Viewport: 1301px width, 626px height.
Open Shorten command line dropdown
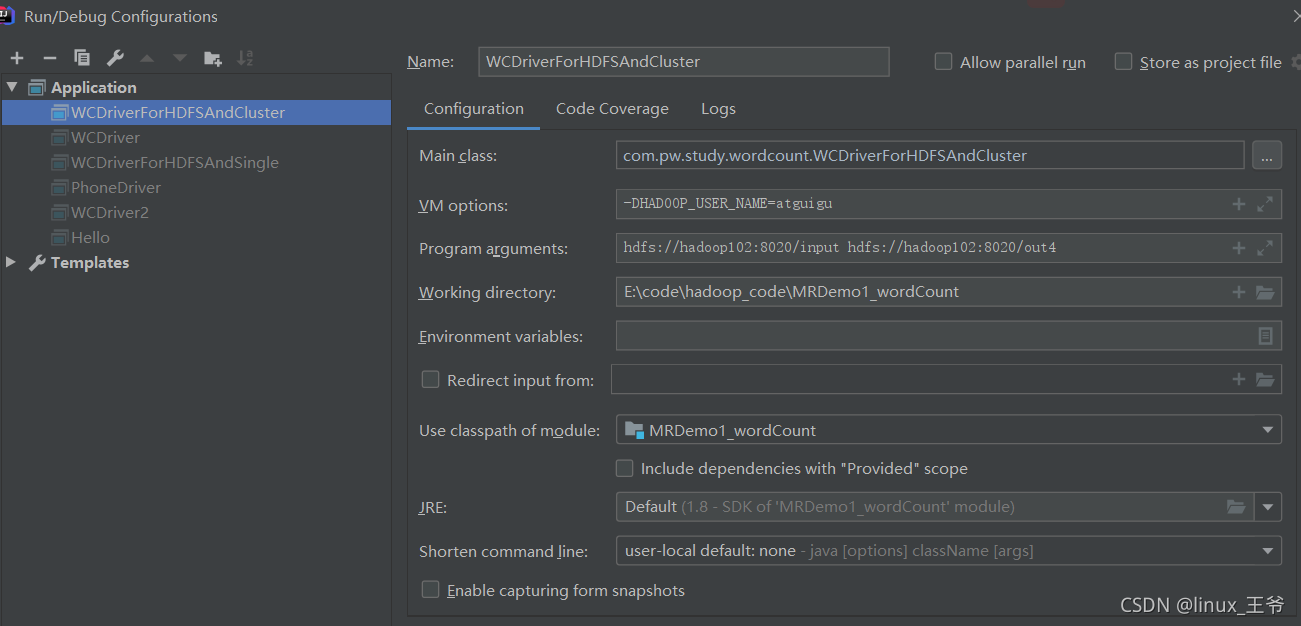[1268, 551]
